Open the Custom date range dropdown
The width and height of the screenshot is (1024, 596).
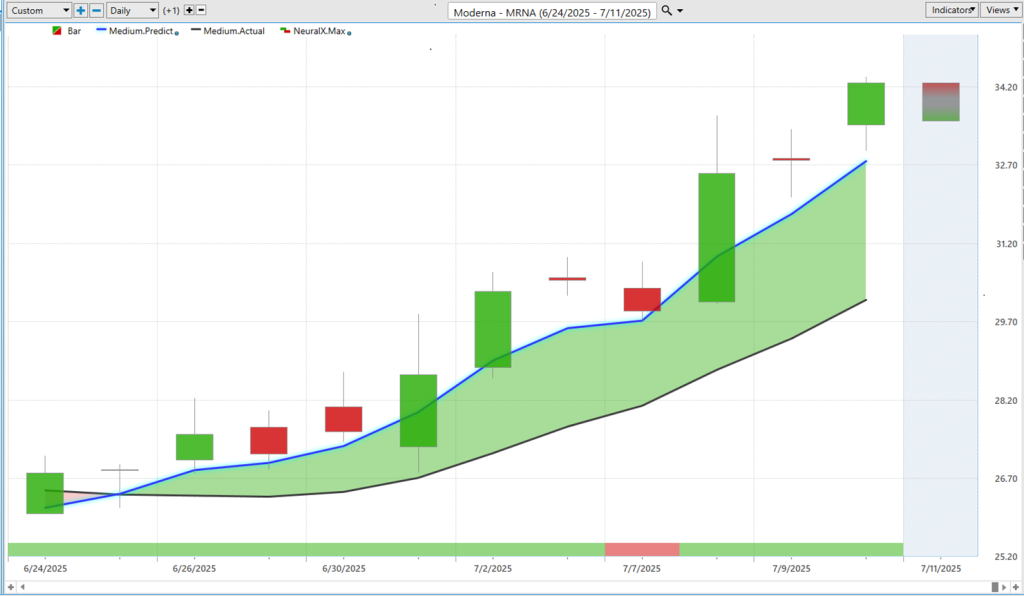point(39,10)
